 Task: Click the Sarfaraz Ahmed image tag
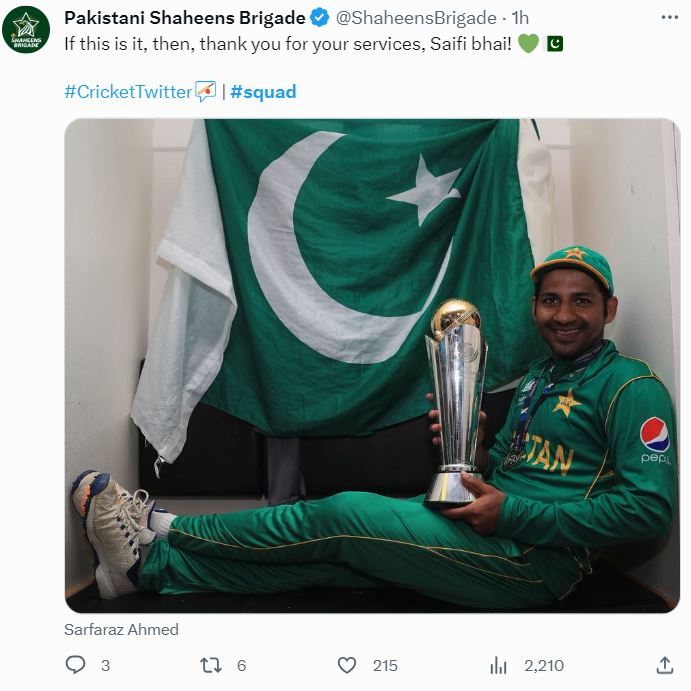point(121,629)
